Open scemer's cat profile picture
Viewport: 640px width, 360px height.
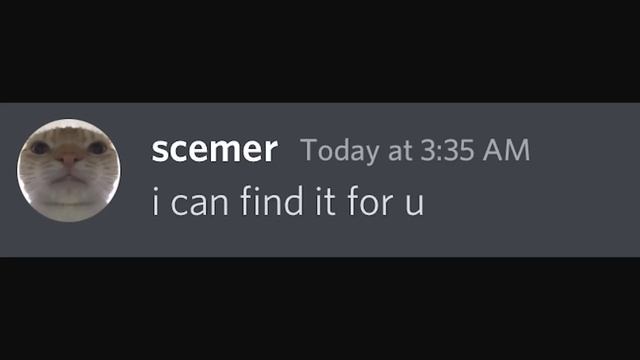[x=69, y=170]
